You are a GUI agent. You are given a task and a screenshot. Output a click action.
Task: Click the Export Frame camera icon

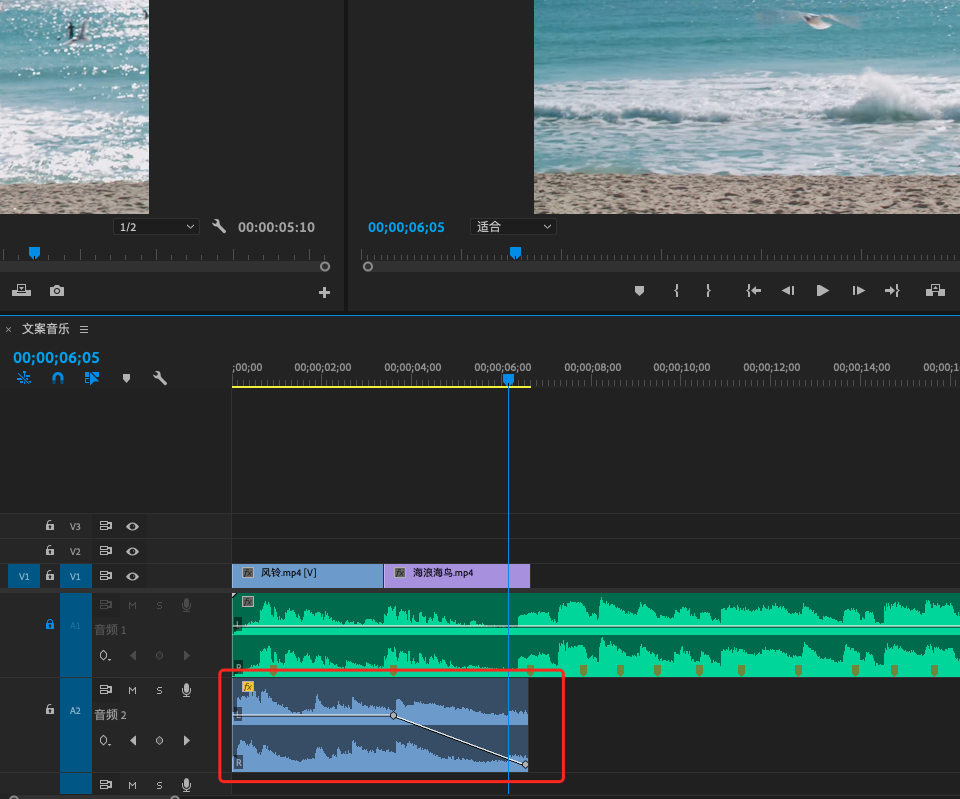click(x=57, y=291)
